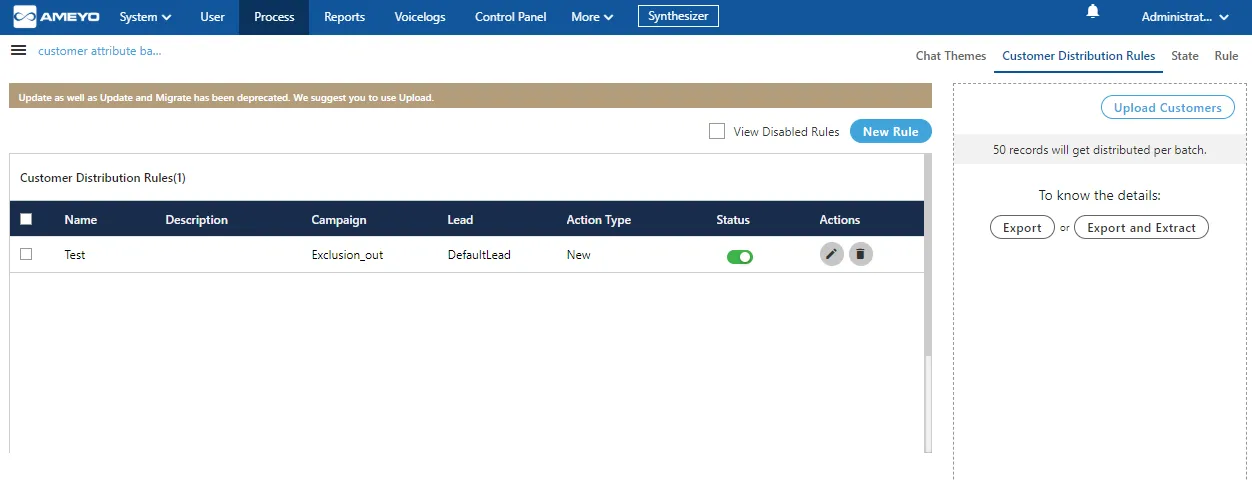The height and width of the screenshot is (480, 1252).
Task: Go to the Reports menu
Action: tap(344, 17)
